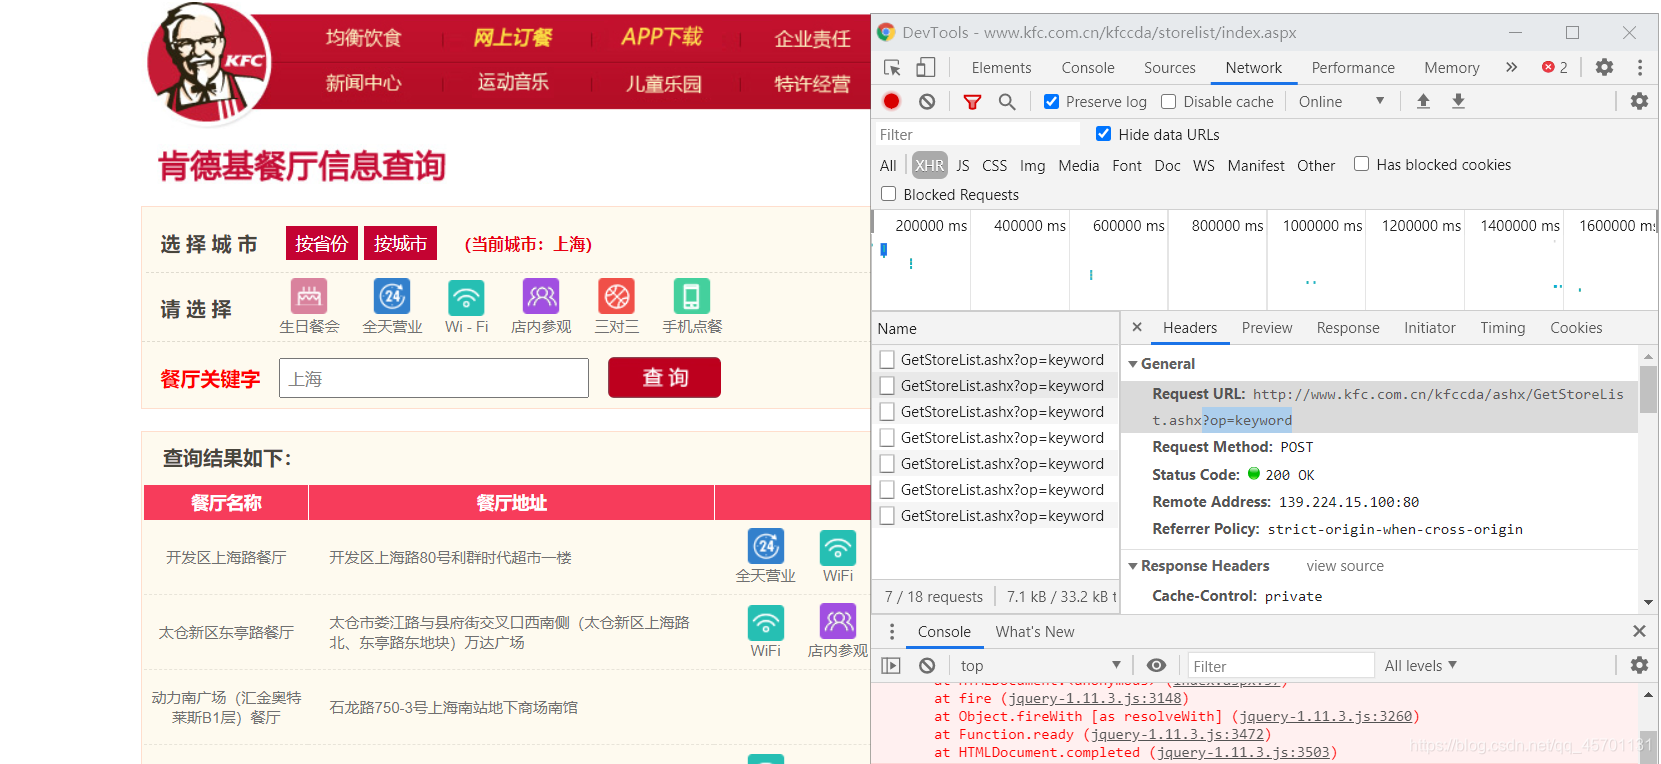Tick checkbox of first GetStoreList request
This screenshot has width=1661, height=764.
[x=887, y=360]
